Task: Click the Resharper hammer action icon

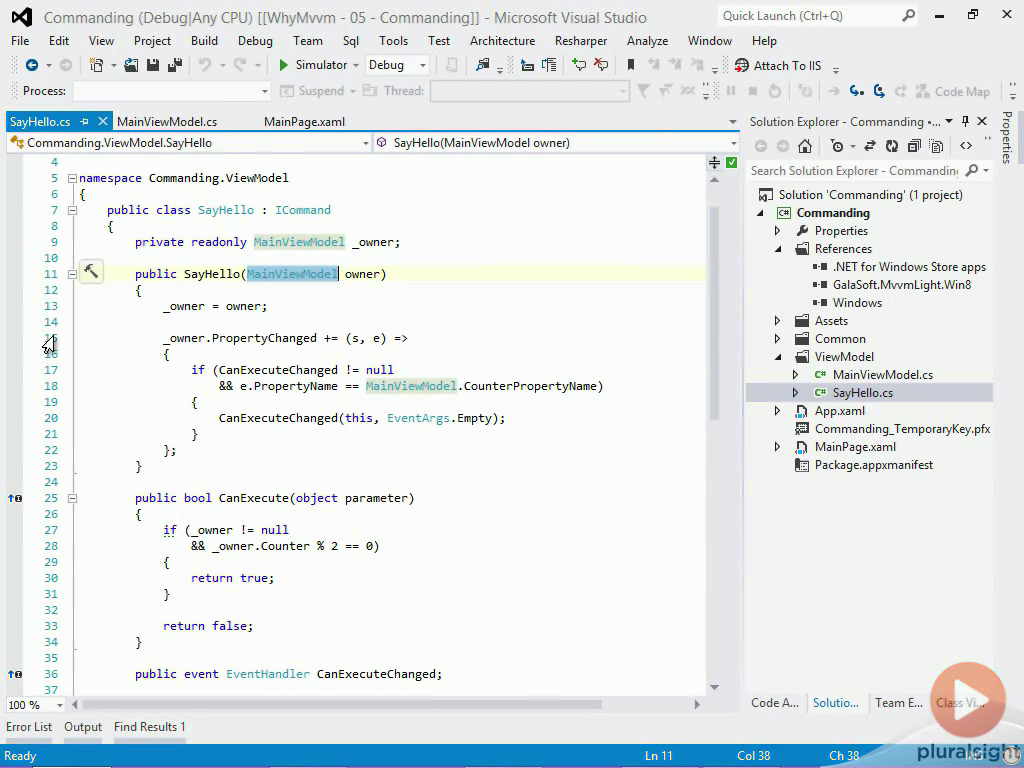Action: click(91, 270)
